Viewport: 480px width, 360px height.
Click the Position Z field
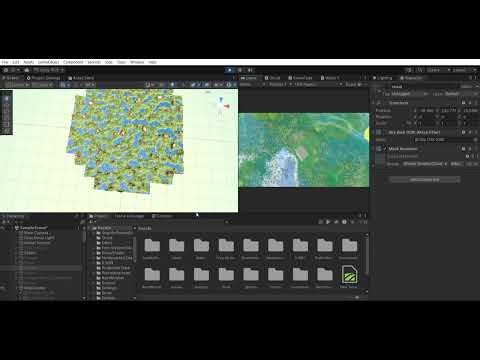(x=471, y=110)
